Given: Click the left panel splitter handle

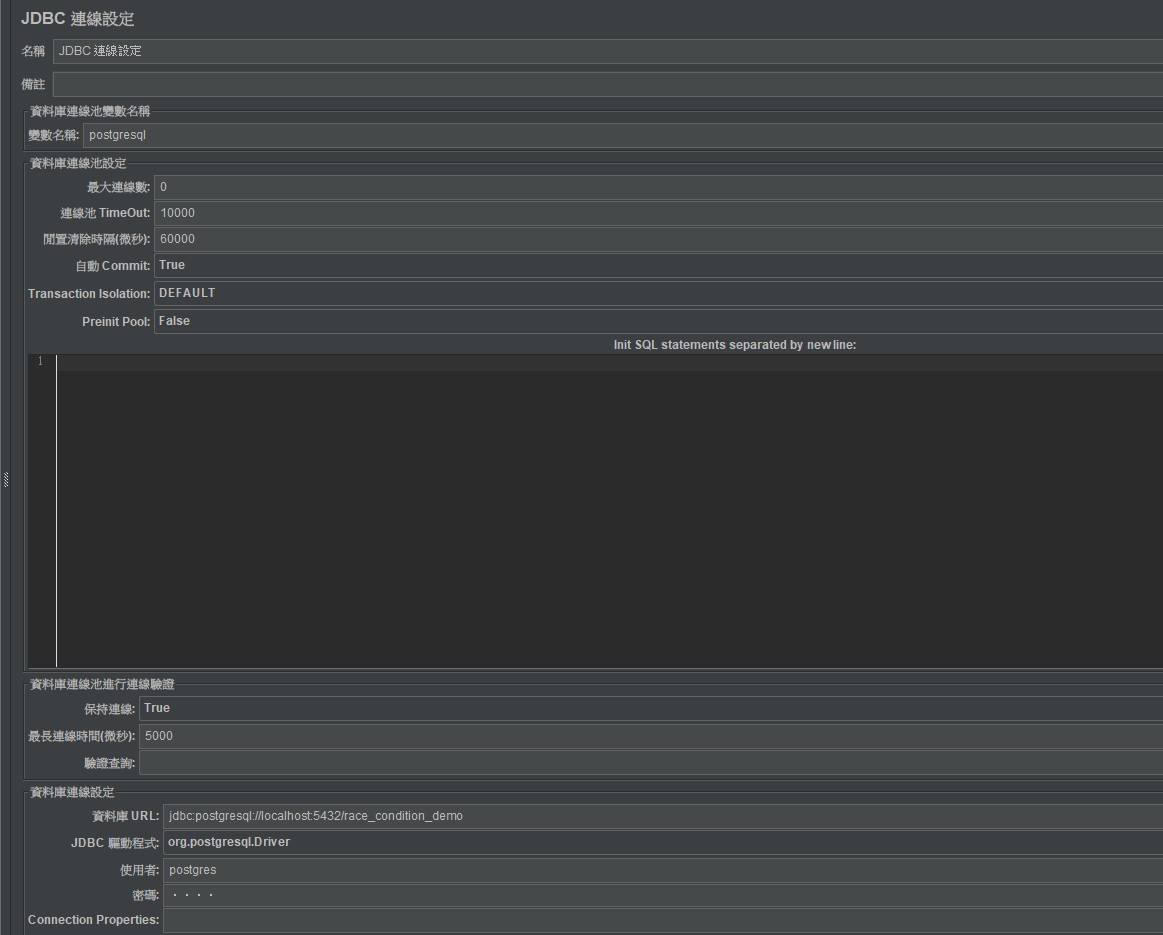Looking at the screenshot, I should click(x=5, y=480).
